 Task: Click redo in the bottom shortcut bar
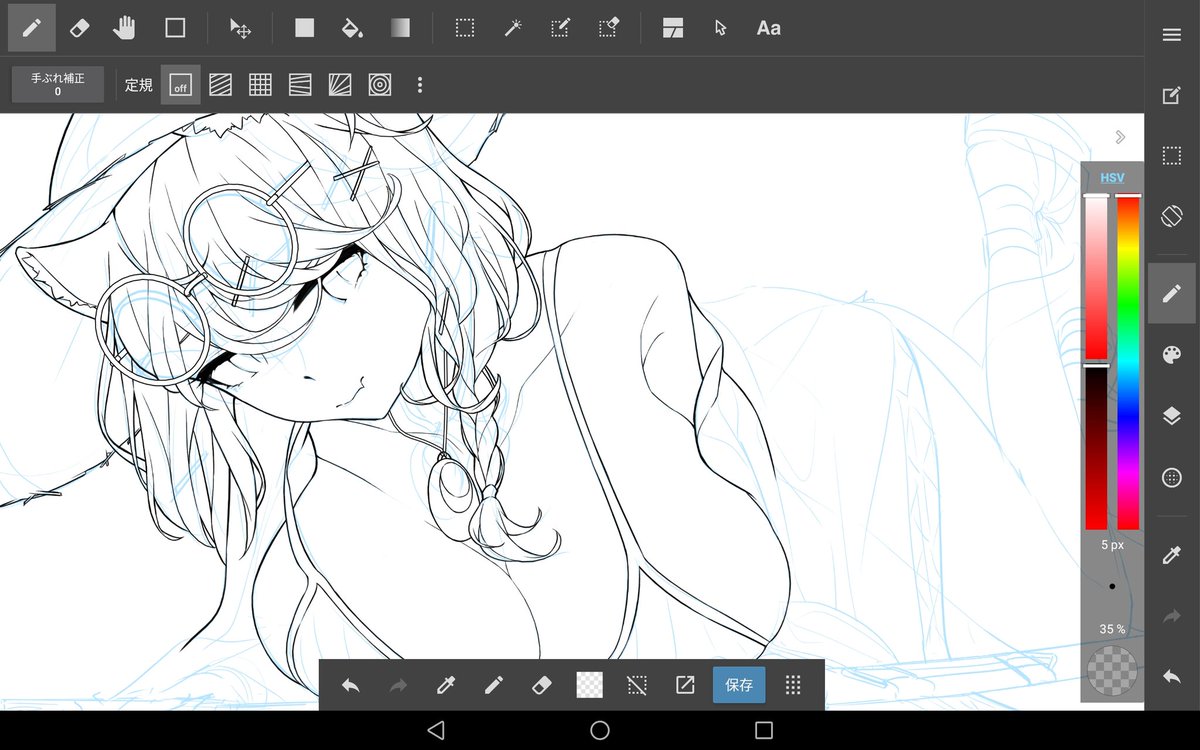point(398,685)
